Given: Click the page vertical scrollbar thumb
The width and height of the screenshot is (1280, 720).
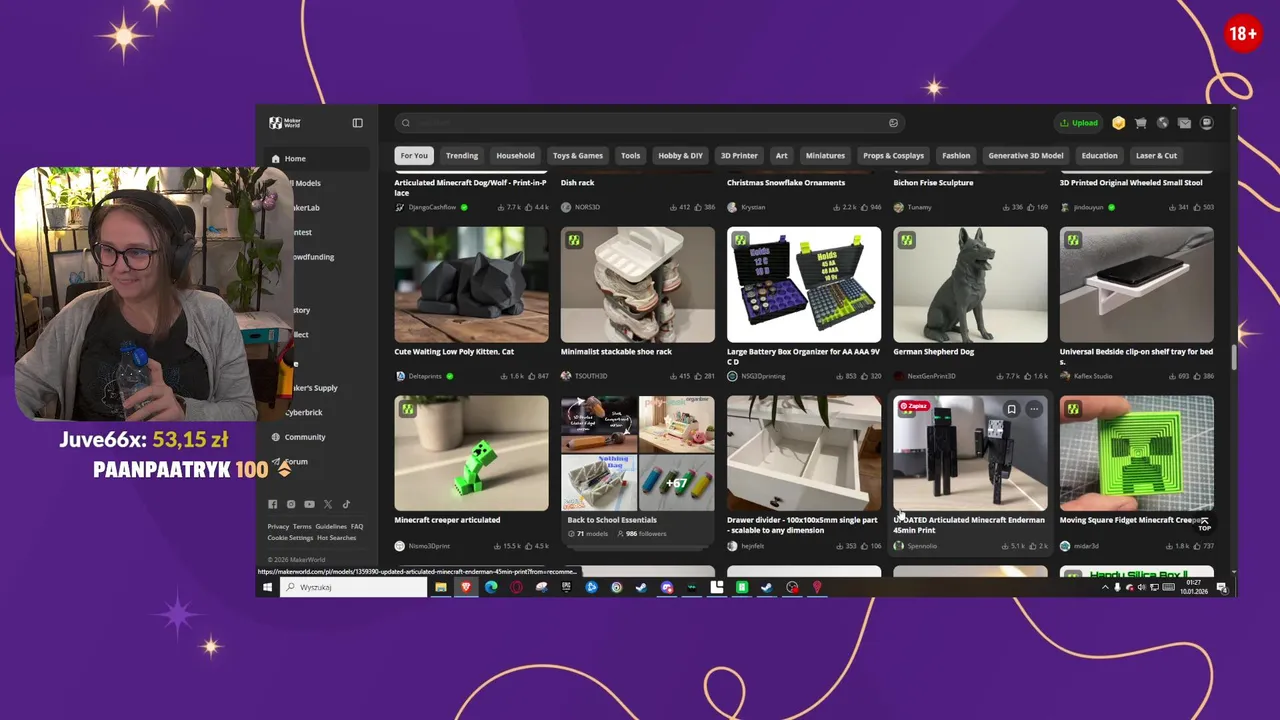Looking at the screenshot, I should tap(1234, 358).
